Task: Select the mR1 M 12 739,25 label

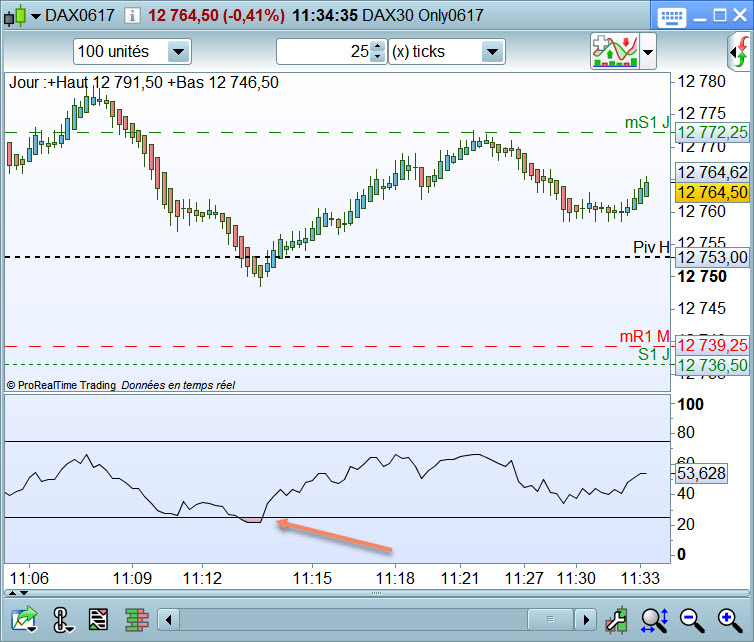Action: pyautogui.click(x=712, y=345)
